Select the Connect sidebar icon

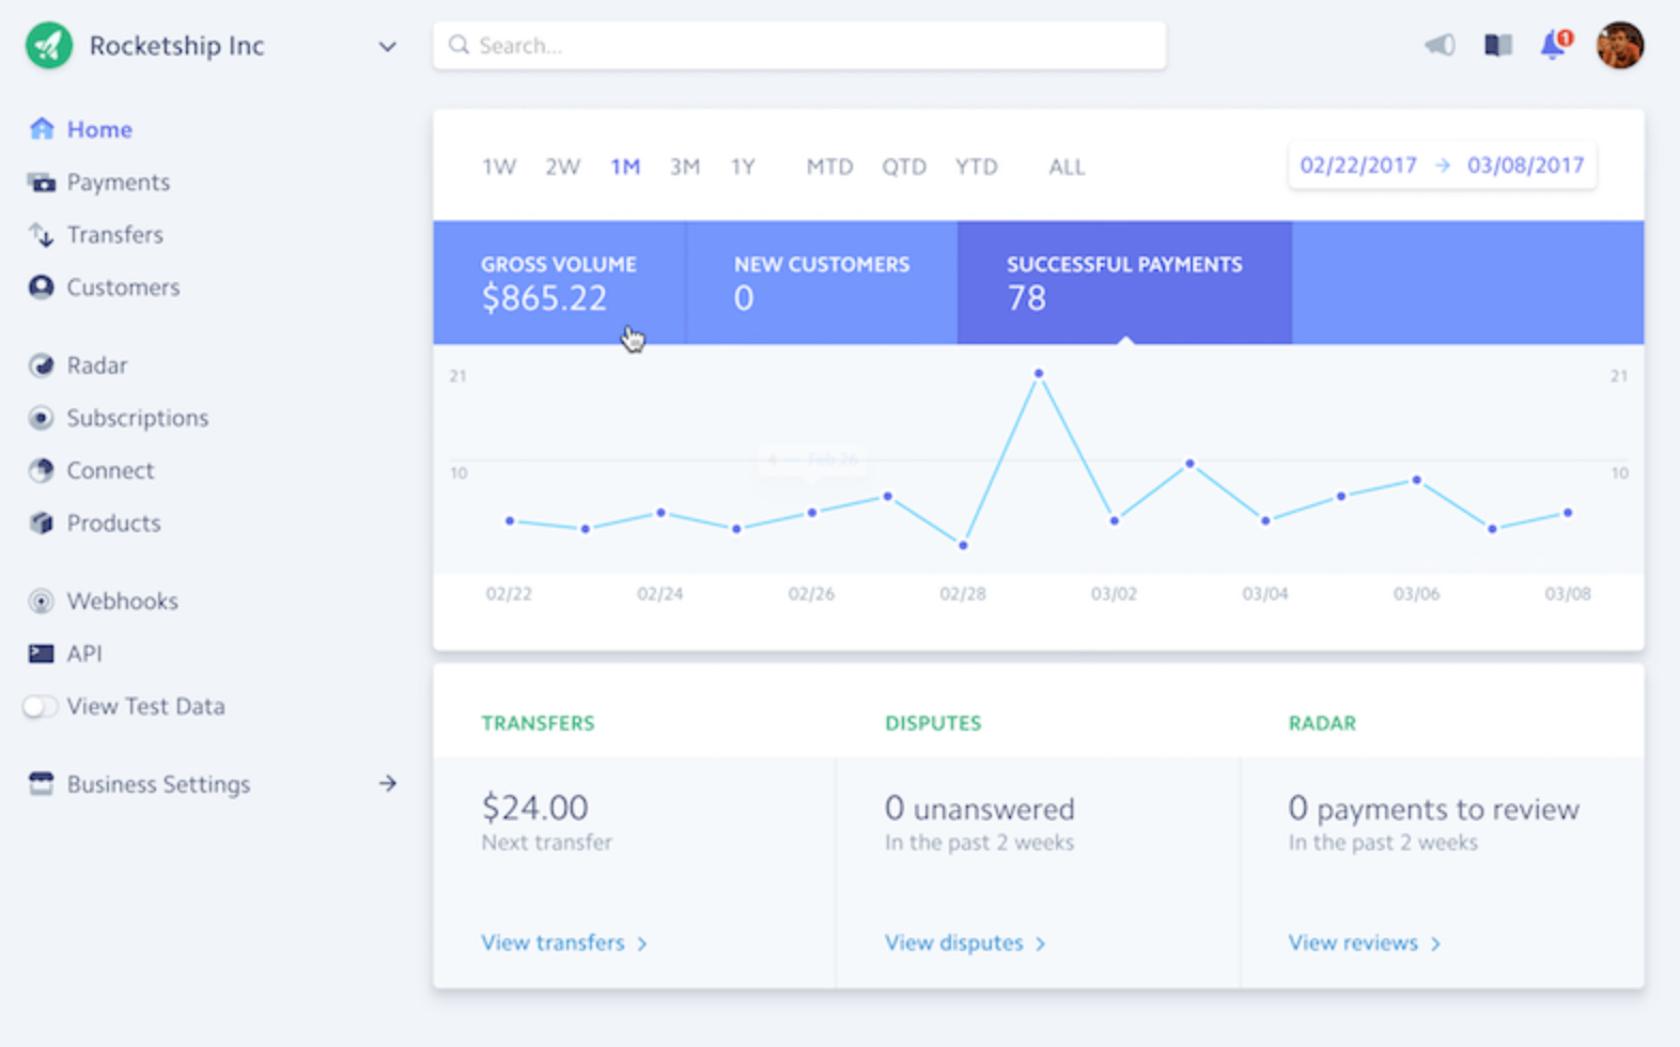coord(40,470)
